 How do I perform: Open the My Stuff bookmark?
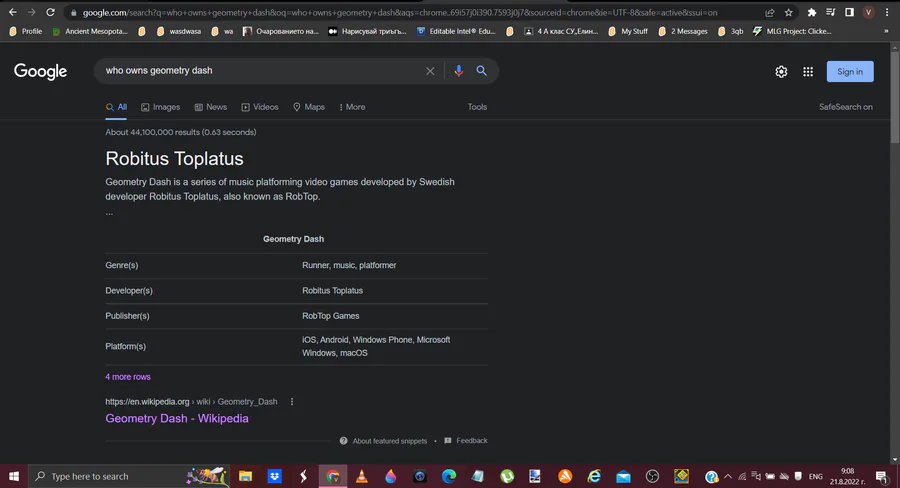628,31
